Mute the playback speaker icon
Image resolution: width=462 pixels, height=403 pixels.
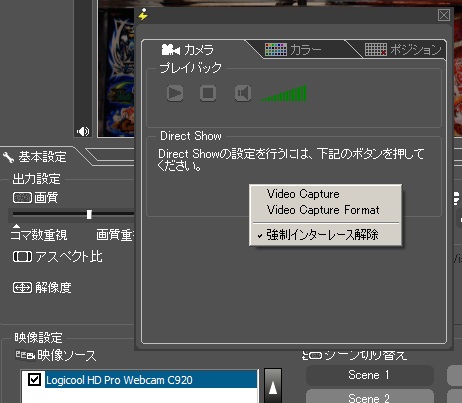(x=243, y=93)
